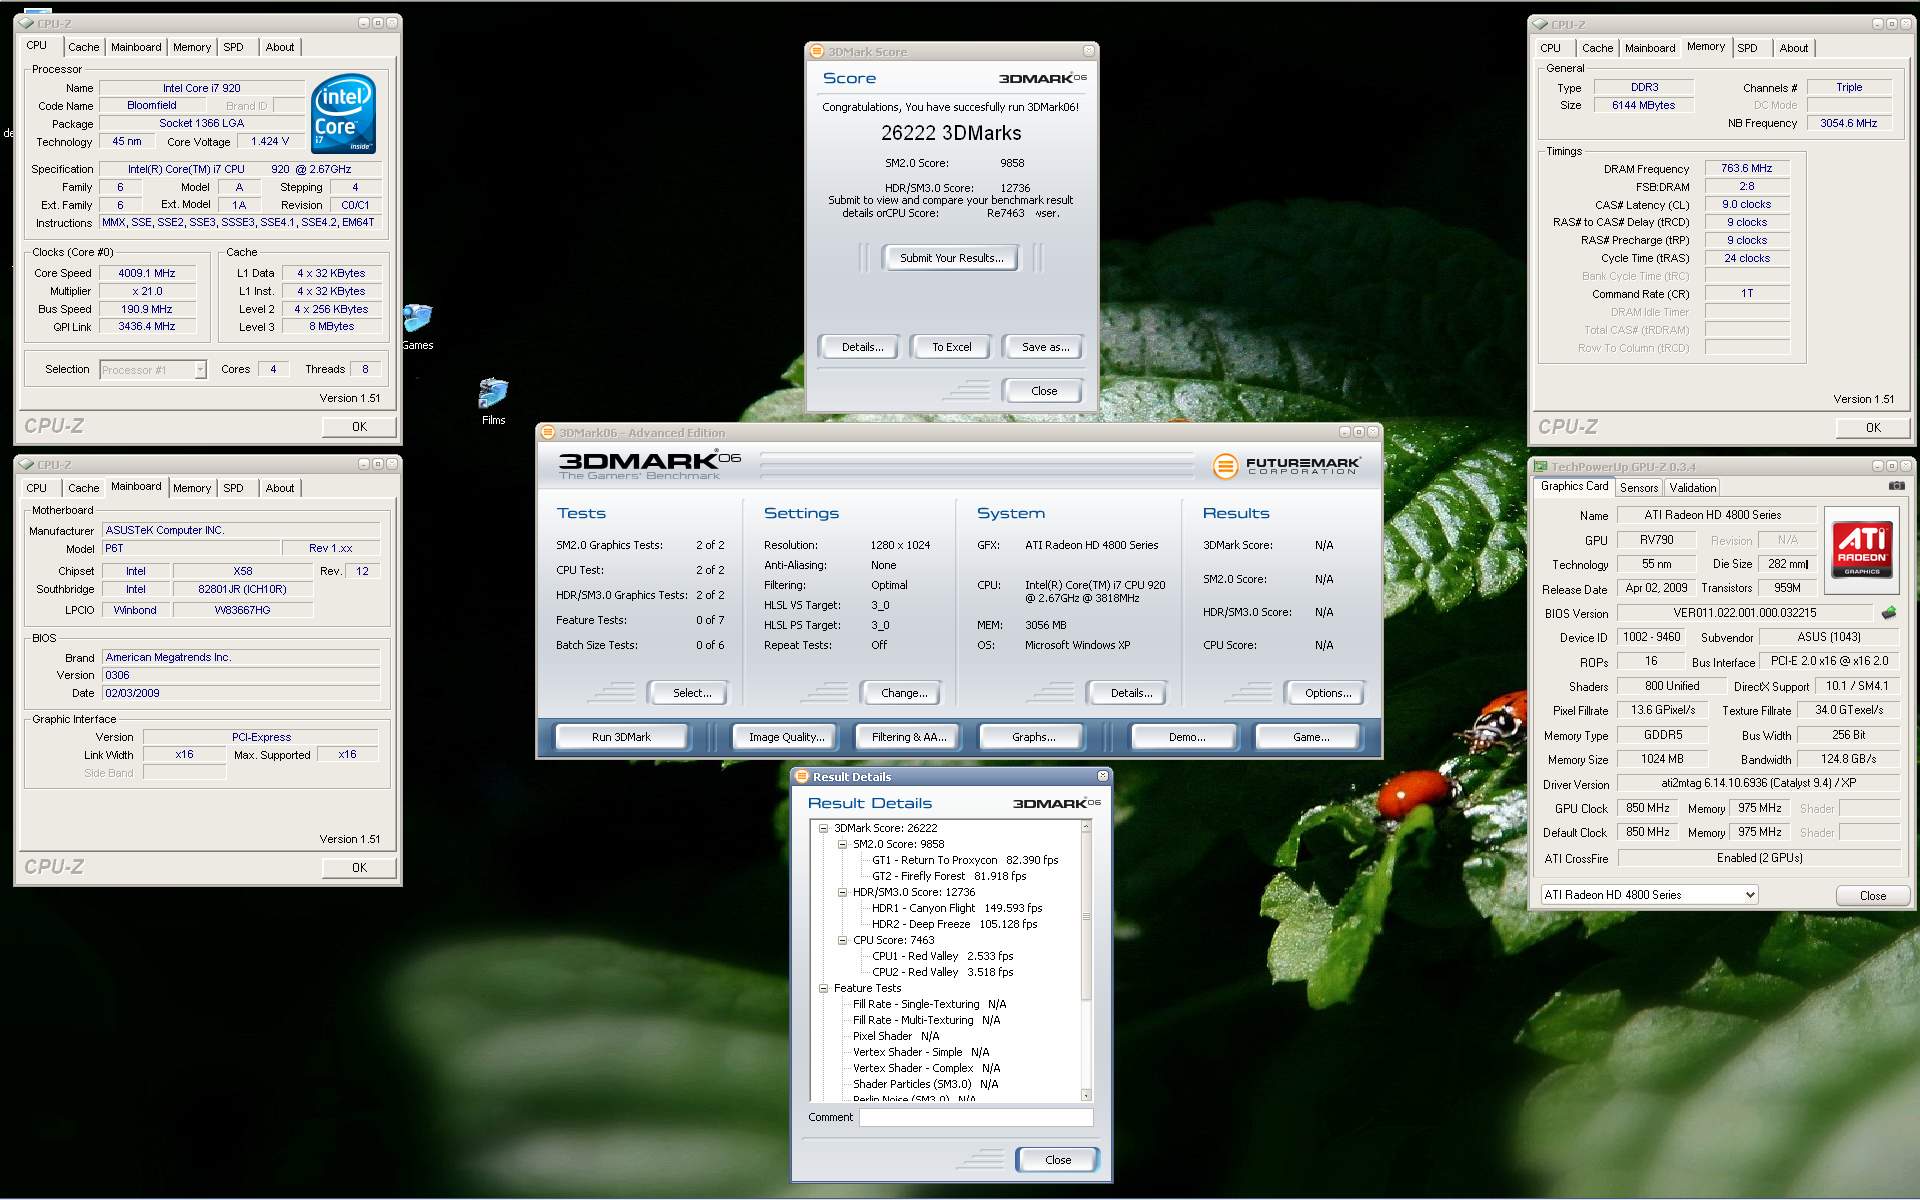Open the Films desktop shortcut
This screenshot has height=1200, width=1920.
tap(493, 401)
